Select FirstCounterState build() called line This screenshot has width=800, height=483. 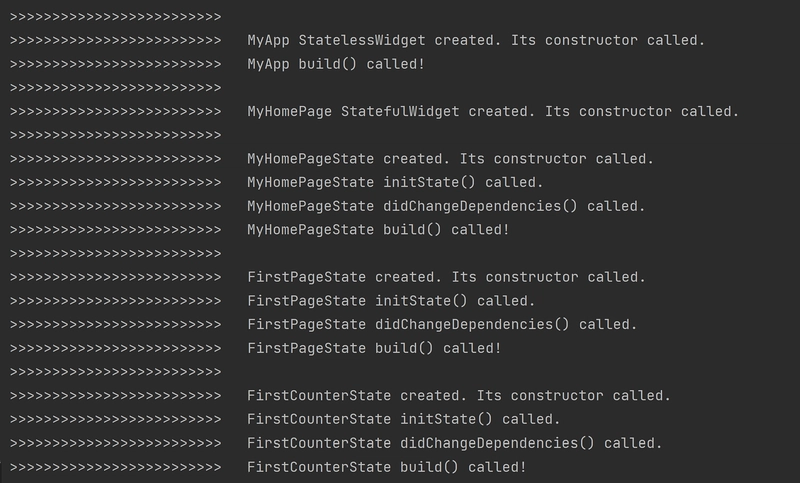click(268, 467)
